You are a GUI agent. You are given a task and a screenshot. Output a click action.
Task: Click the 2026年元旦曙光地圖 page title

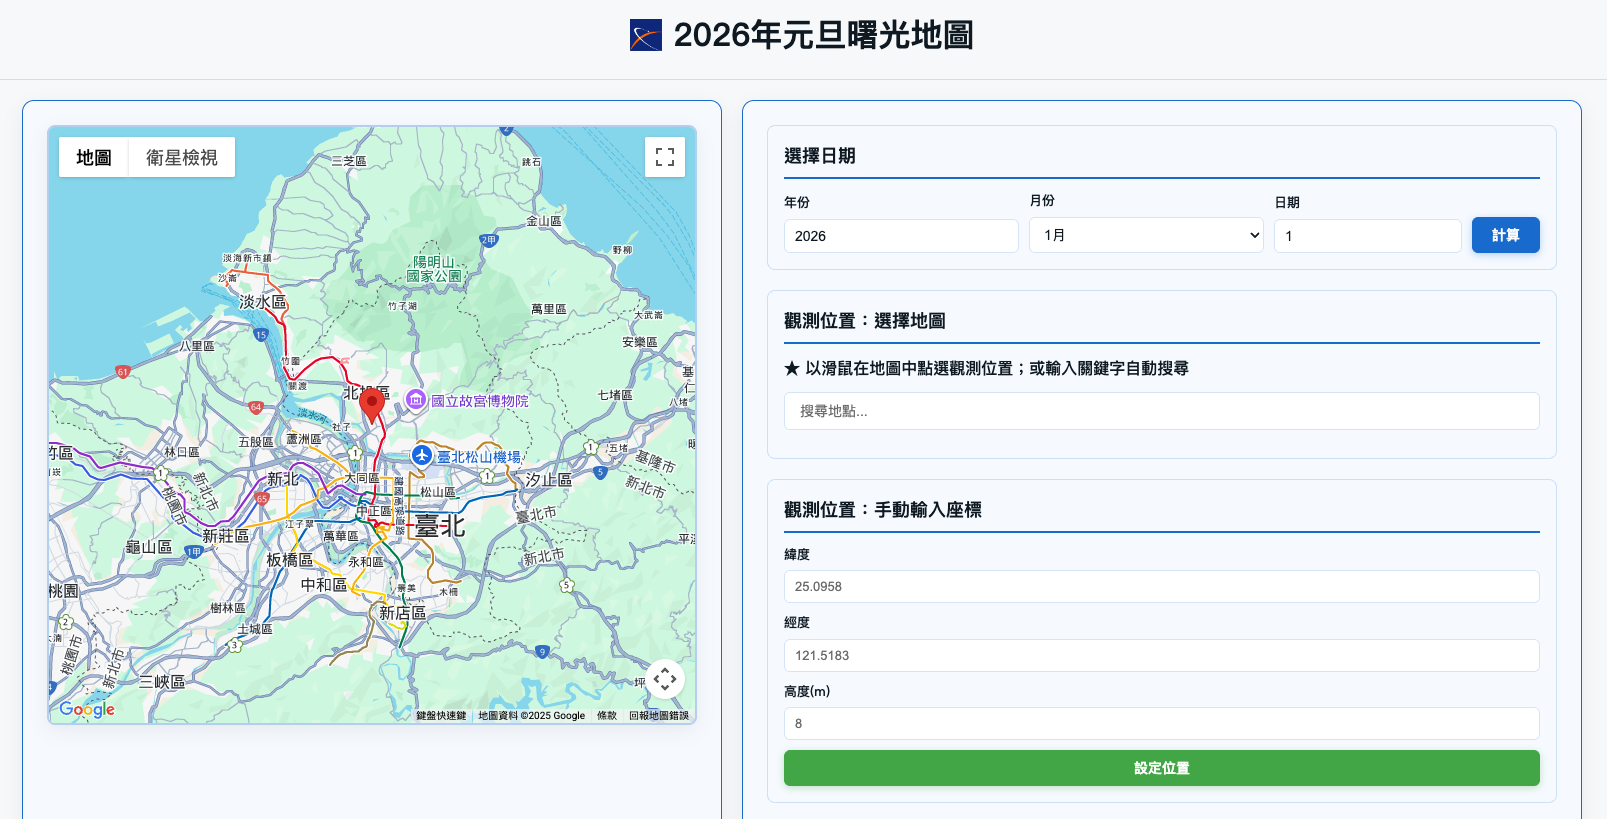tap(824, 35)
